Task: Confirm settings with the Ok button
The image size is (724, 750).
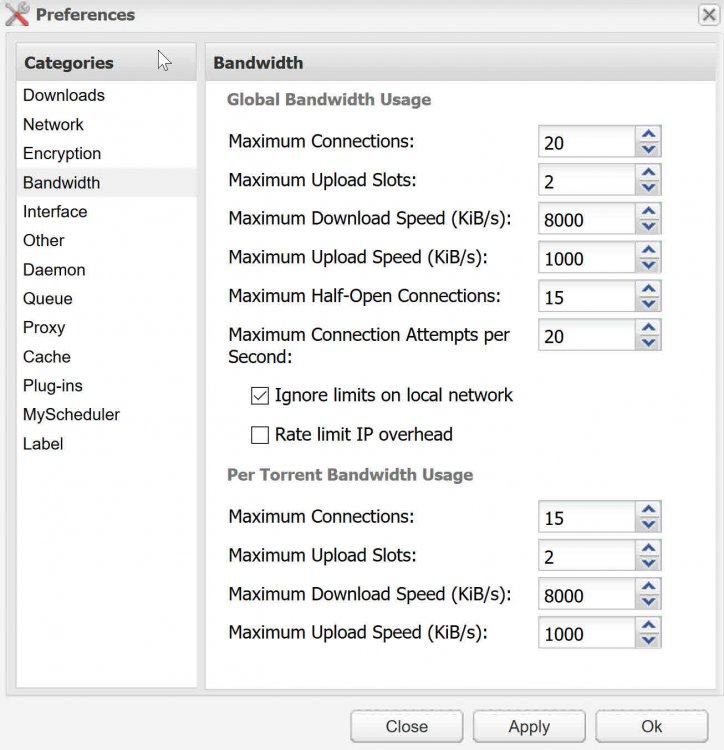Action: click(x=651, y=726)
